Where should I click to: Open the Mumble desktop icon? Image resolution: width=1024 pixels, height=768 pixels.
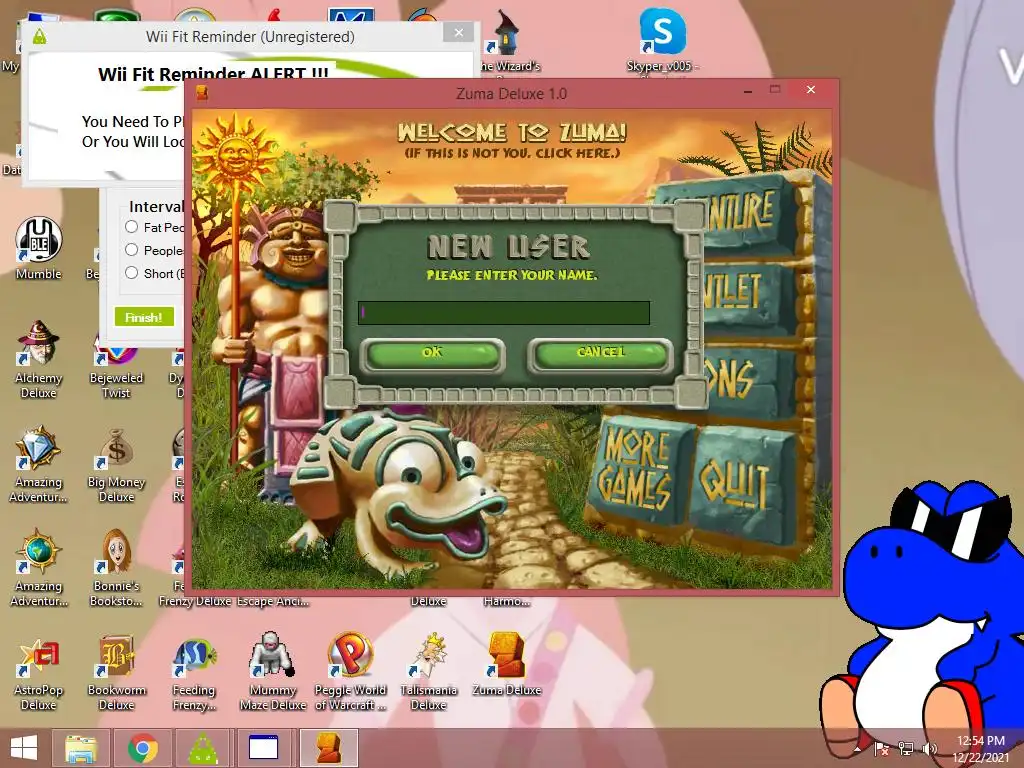point(39,248)
